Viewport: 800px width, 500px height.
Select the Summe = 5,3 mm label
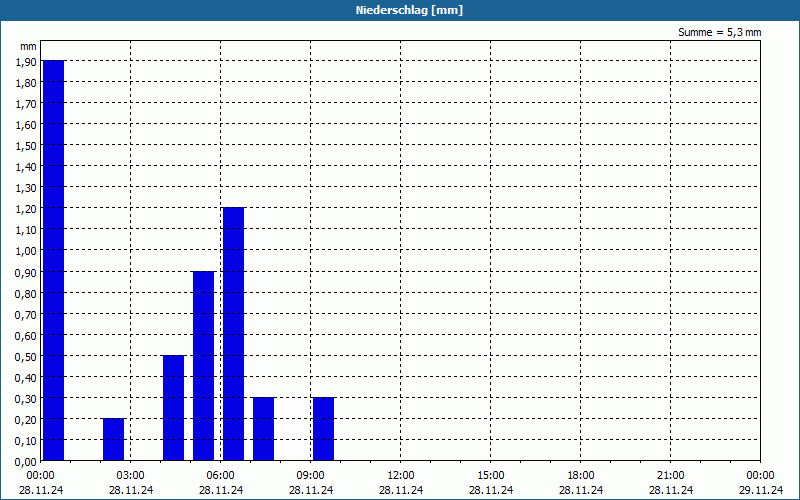pos(719,32)
